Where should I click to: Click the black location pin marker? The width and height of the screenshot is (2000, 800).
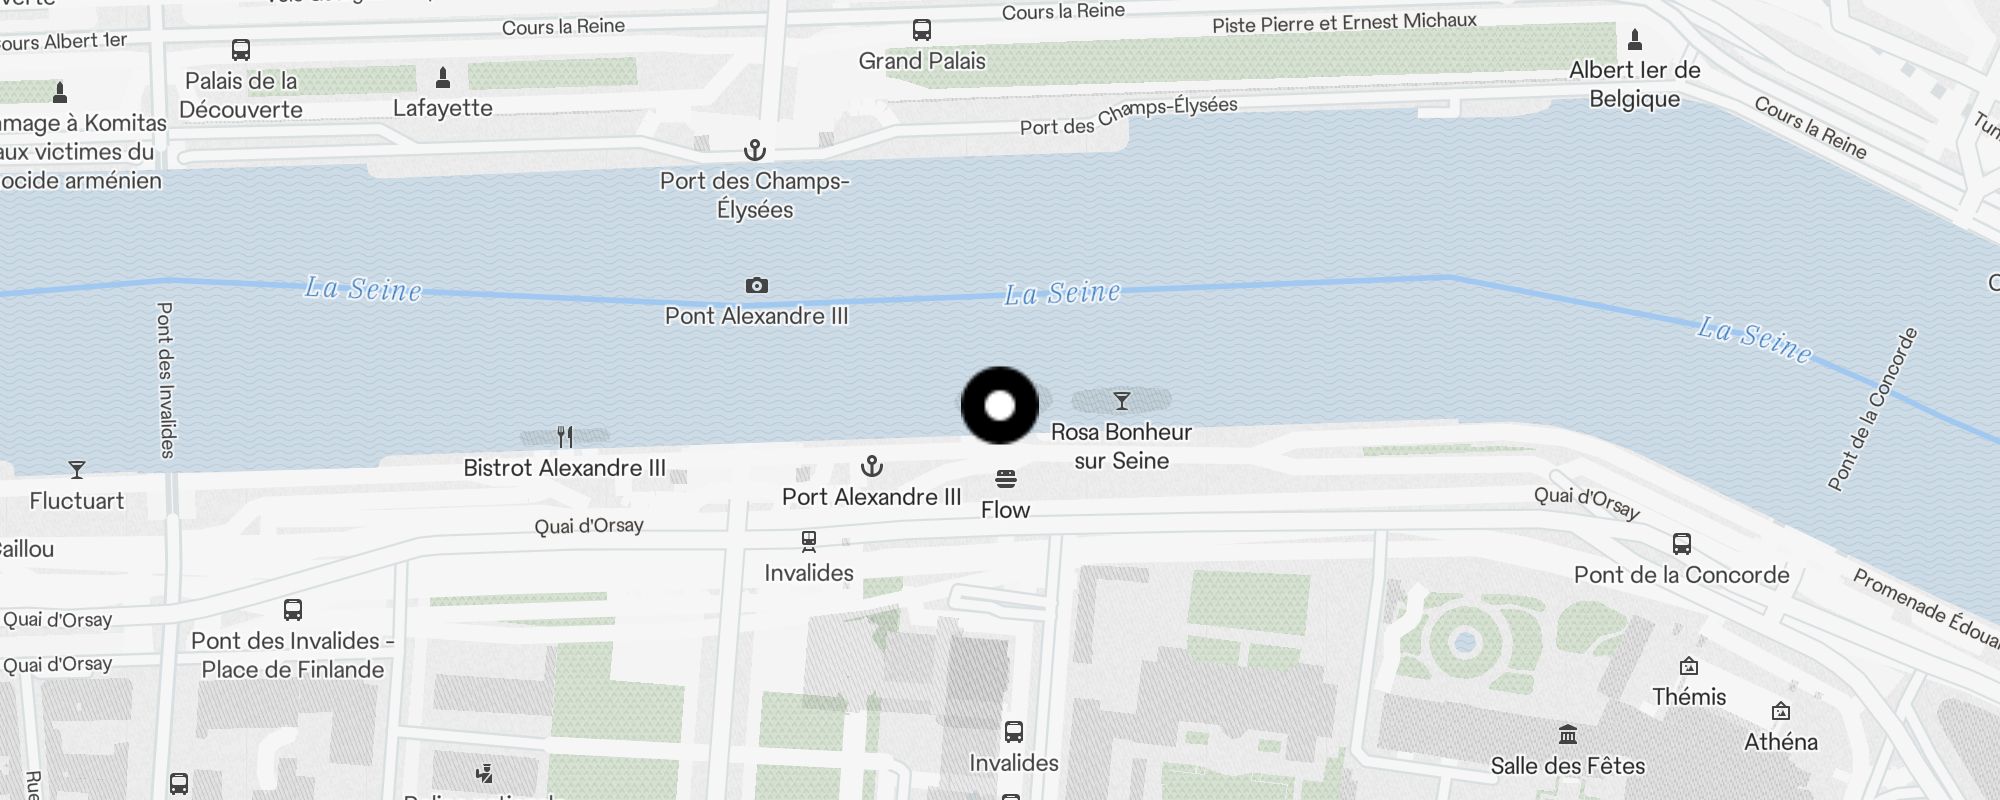click(999, 405)
